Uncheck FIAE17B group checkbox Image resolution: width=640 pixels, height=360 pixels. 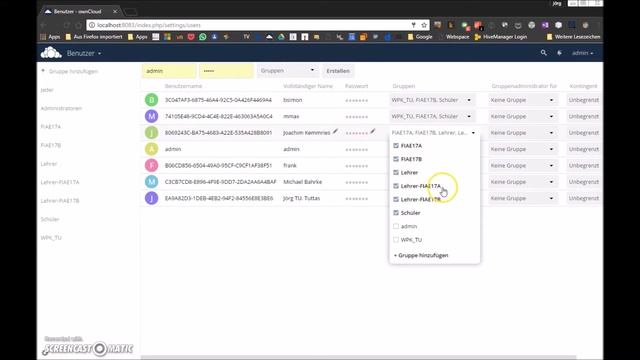pyautogui.click(x=396, y=159)
